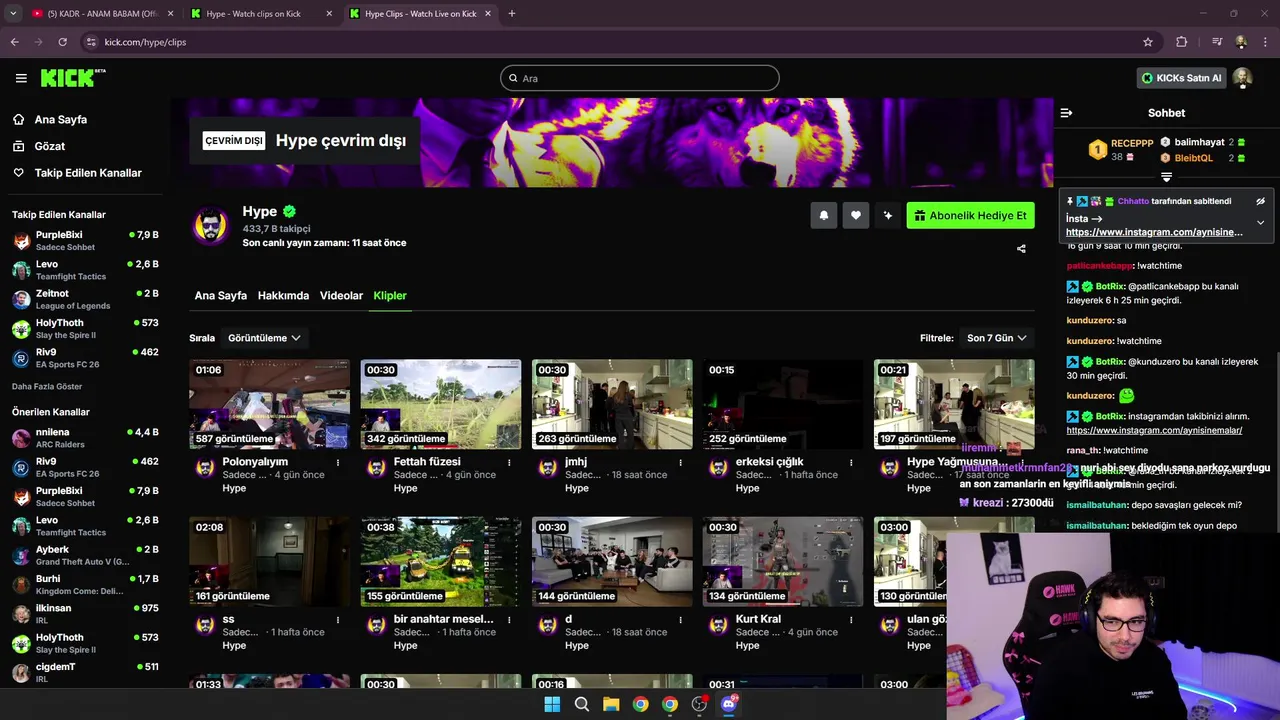Open the tab search dropdown in the browser
The height and width of the screenshot is (720, 1280).
tap(13, 14)
